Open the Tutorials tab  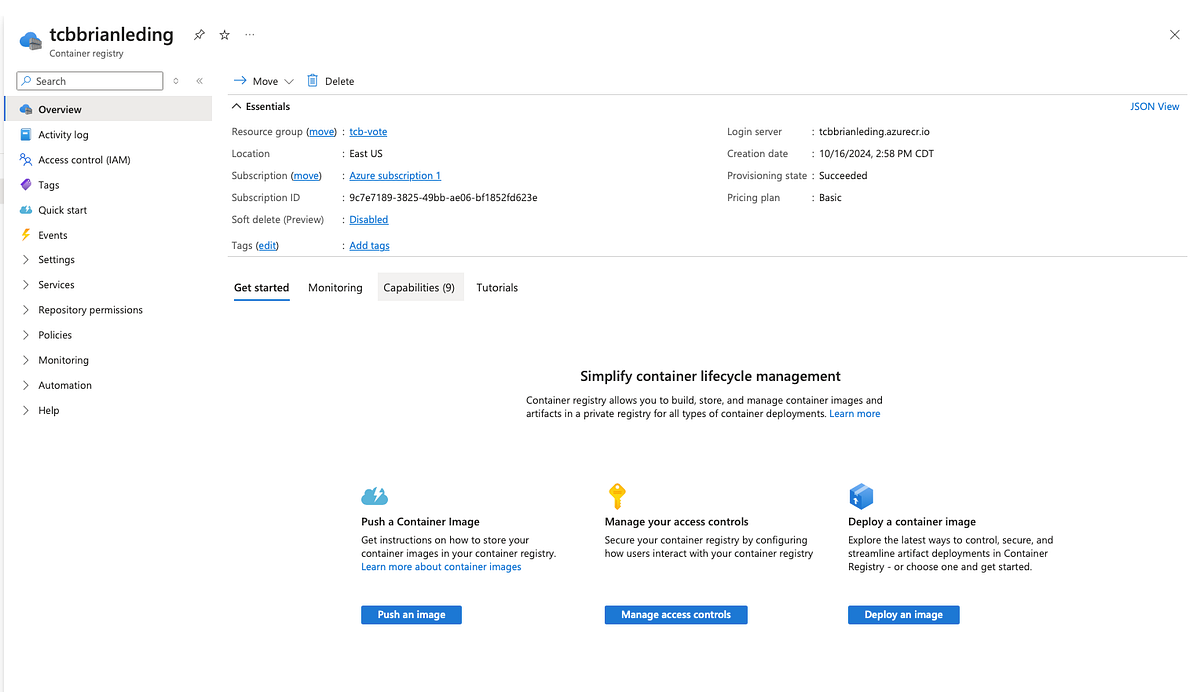click(497, 287)
